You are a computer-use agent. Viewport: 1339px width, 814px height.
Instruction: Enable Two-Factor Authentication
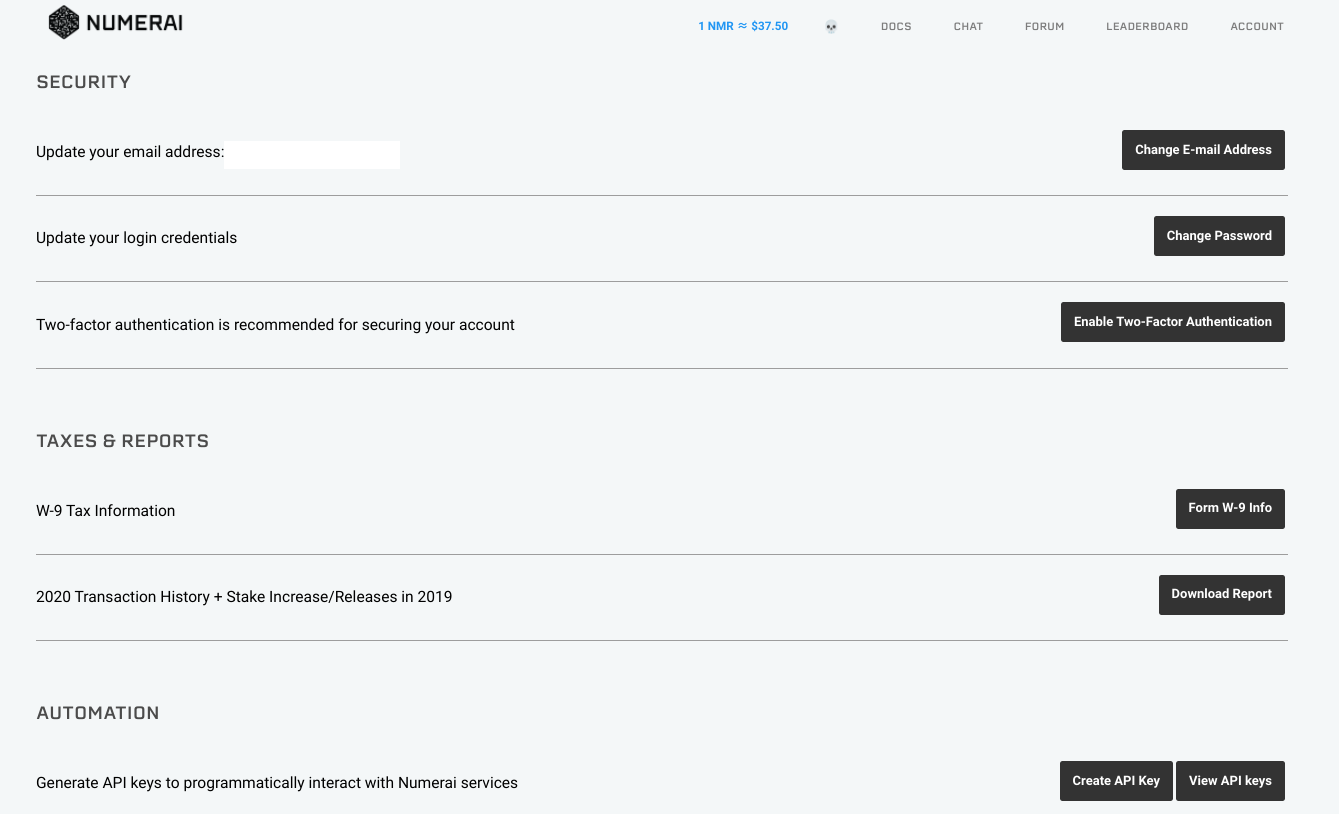click(1172, 322)
